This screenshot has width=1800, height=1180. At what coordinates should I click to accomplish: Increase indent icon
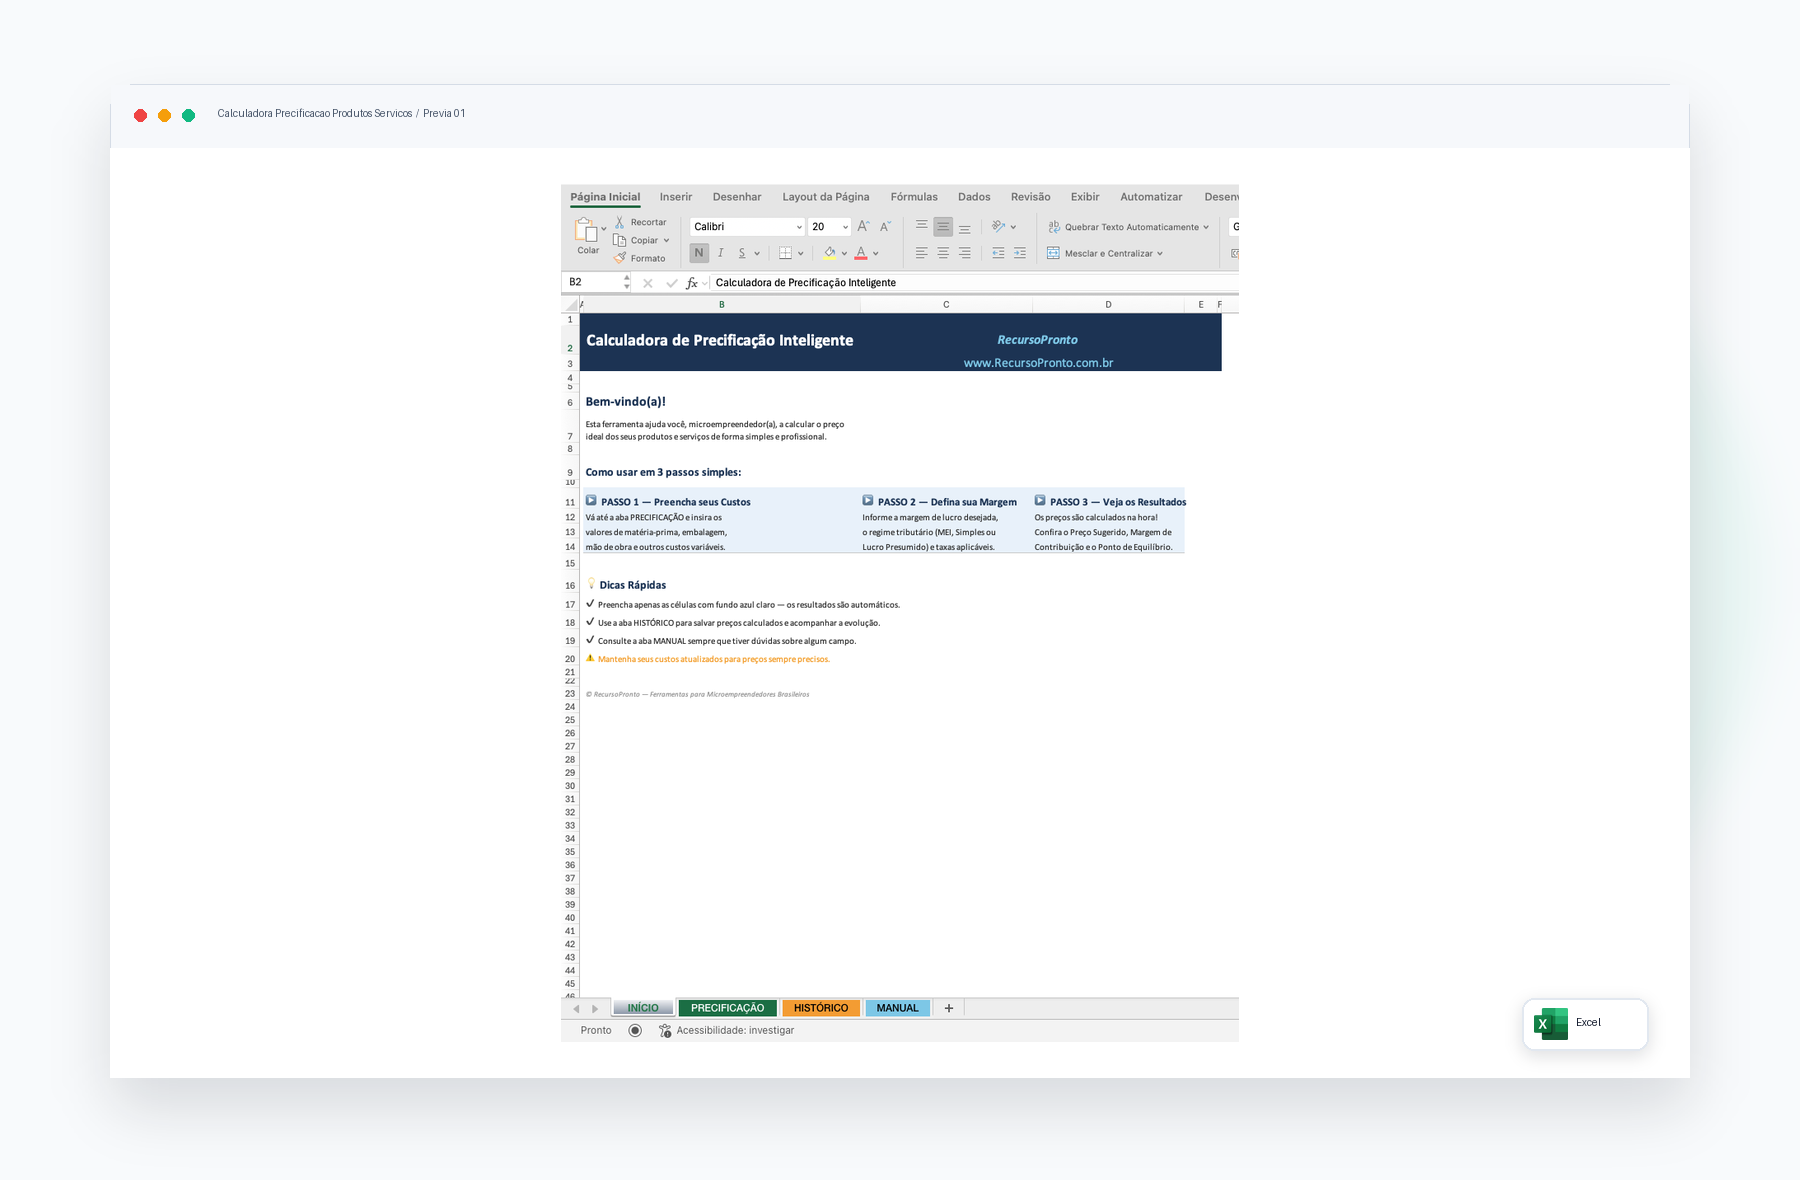tap(1020, 253)
